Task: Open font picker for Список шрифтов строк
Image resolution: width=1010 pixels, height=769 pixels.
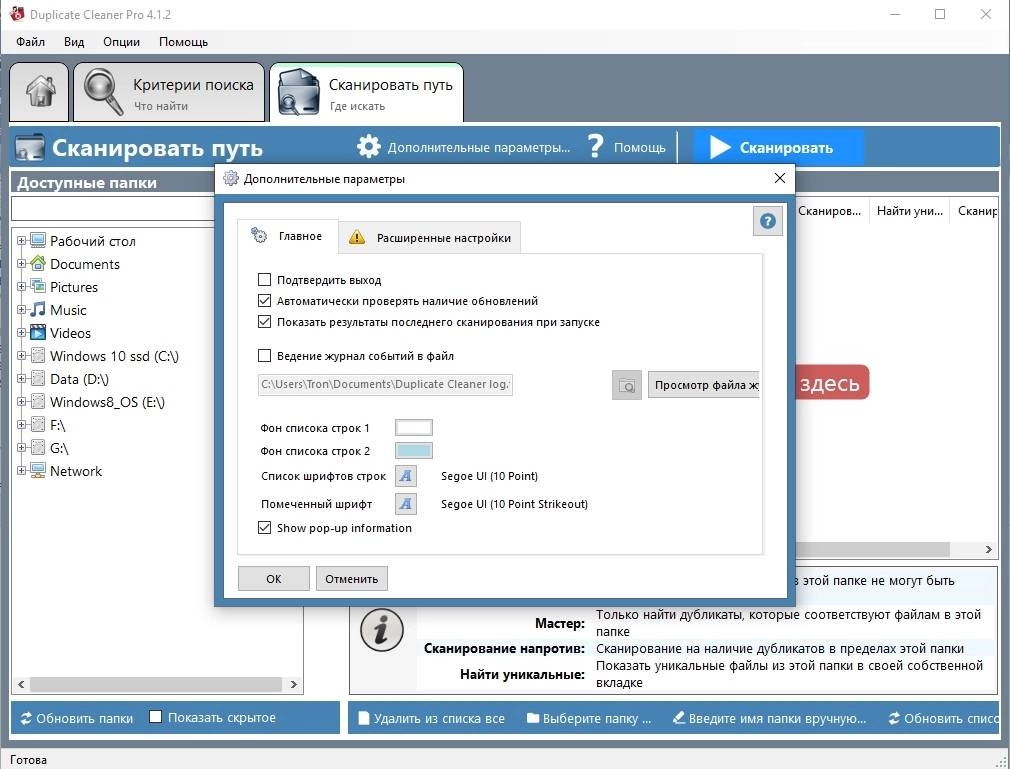Action: click(x=405, y=476)
